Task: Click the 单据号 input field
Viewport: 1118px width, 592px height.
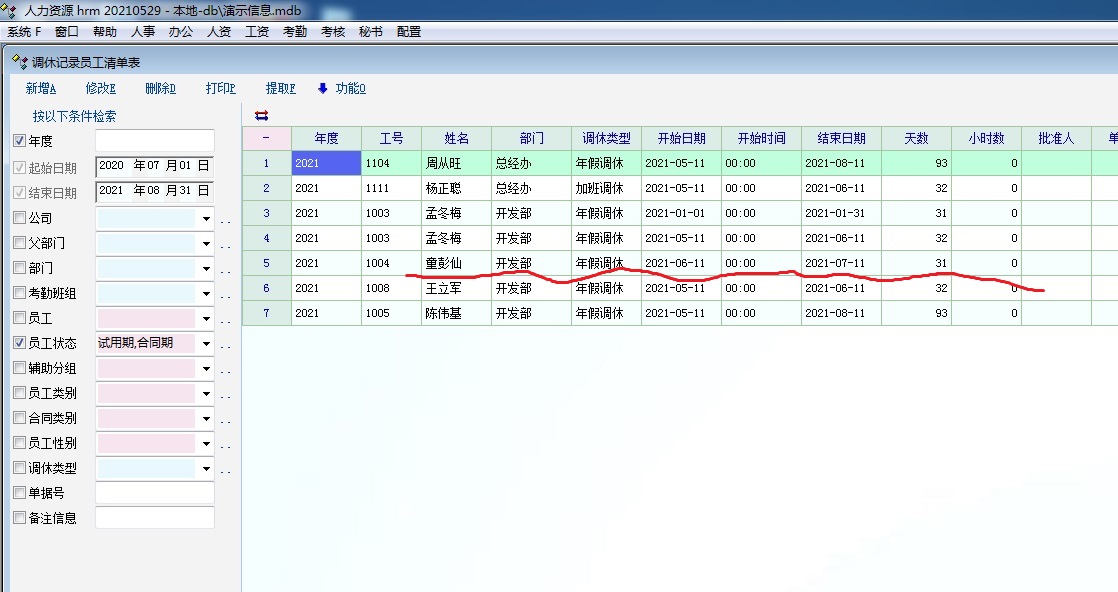Action: [x=154, y=493]
